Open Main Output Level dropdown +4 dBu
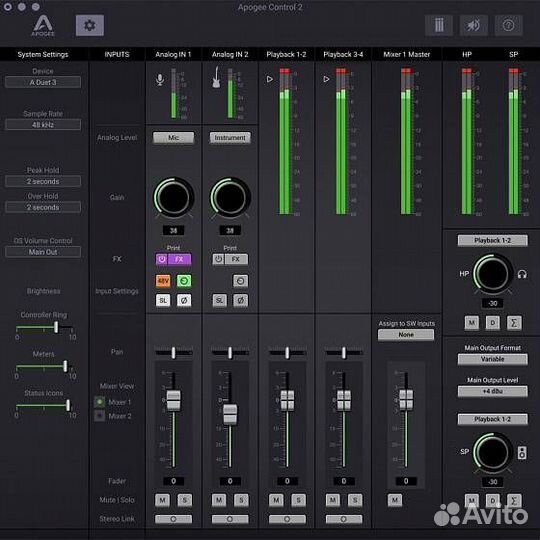 point(492,391)
